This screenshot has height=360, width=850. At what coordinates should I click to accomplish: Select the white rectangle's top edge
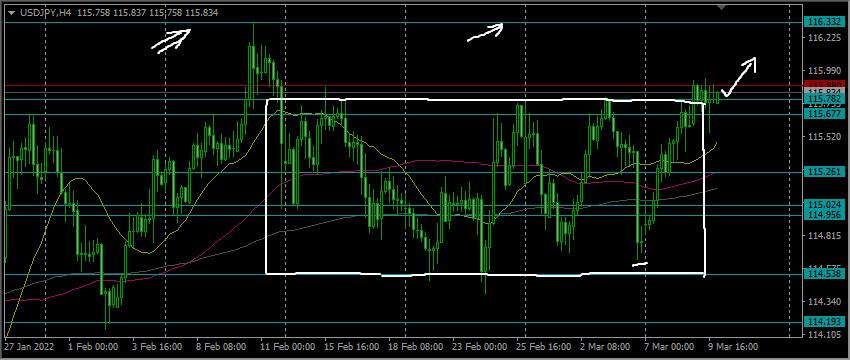coord(485,100)
